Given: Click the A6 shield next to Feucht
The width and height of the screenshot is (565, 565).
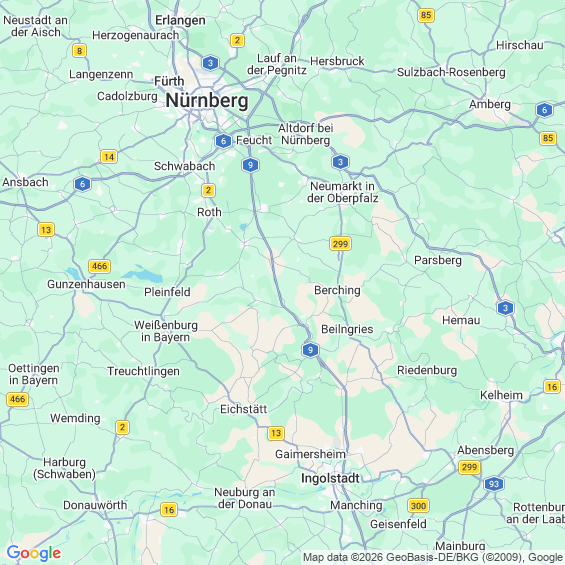Looking at the screenshot, I should 223,141.
